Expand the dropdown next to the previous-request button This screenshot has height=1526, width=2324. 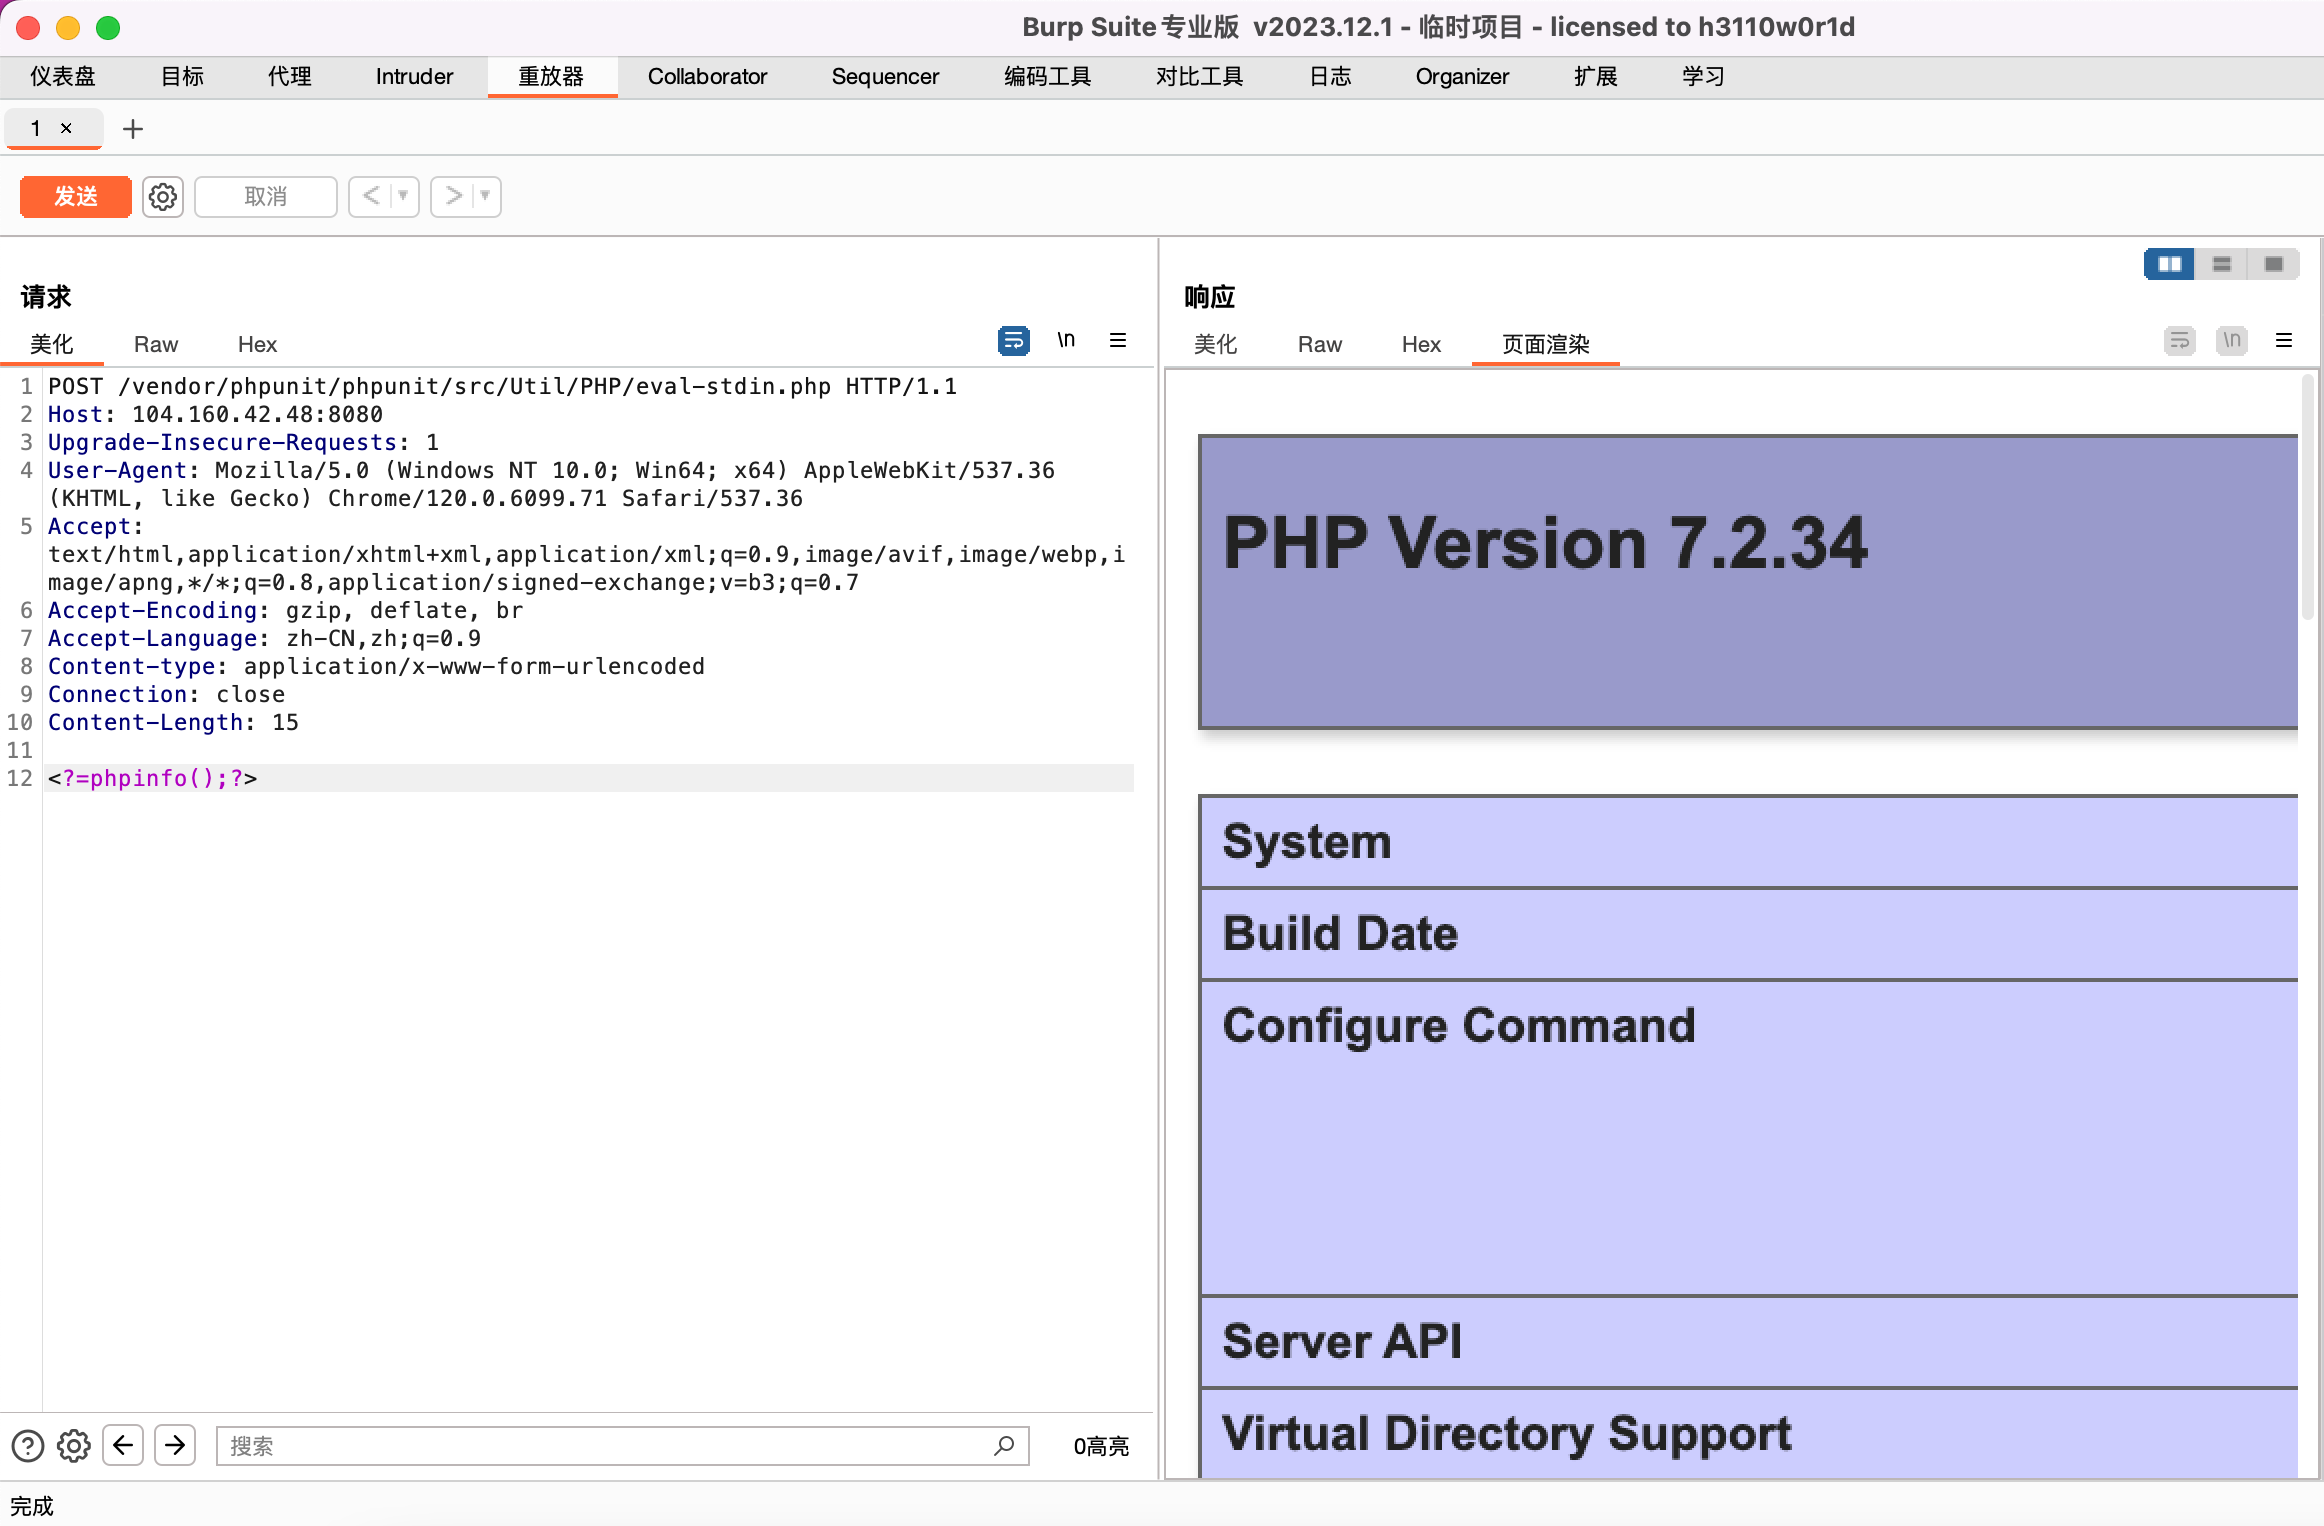401,196
